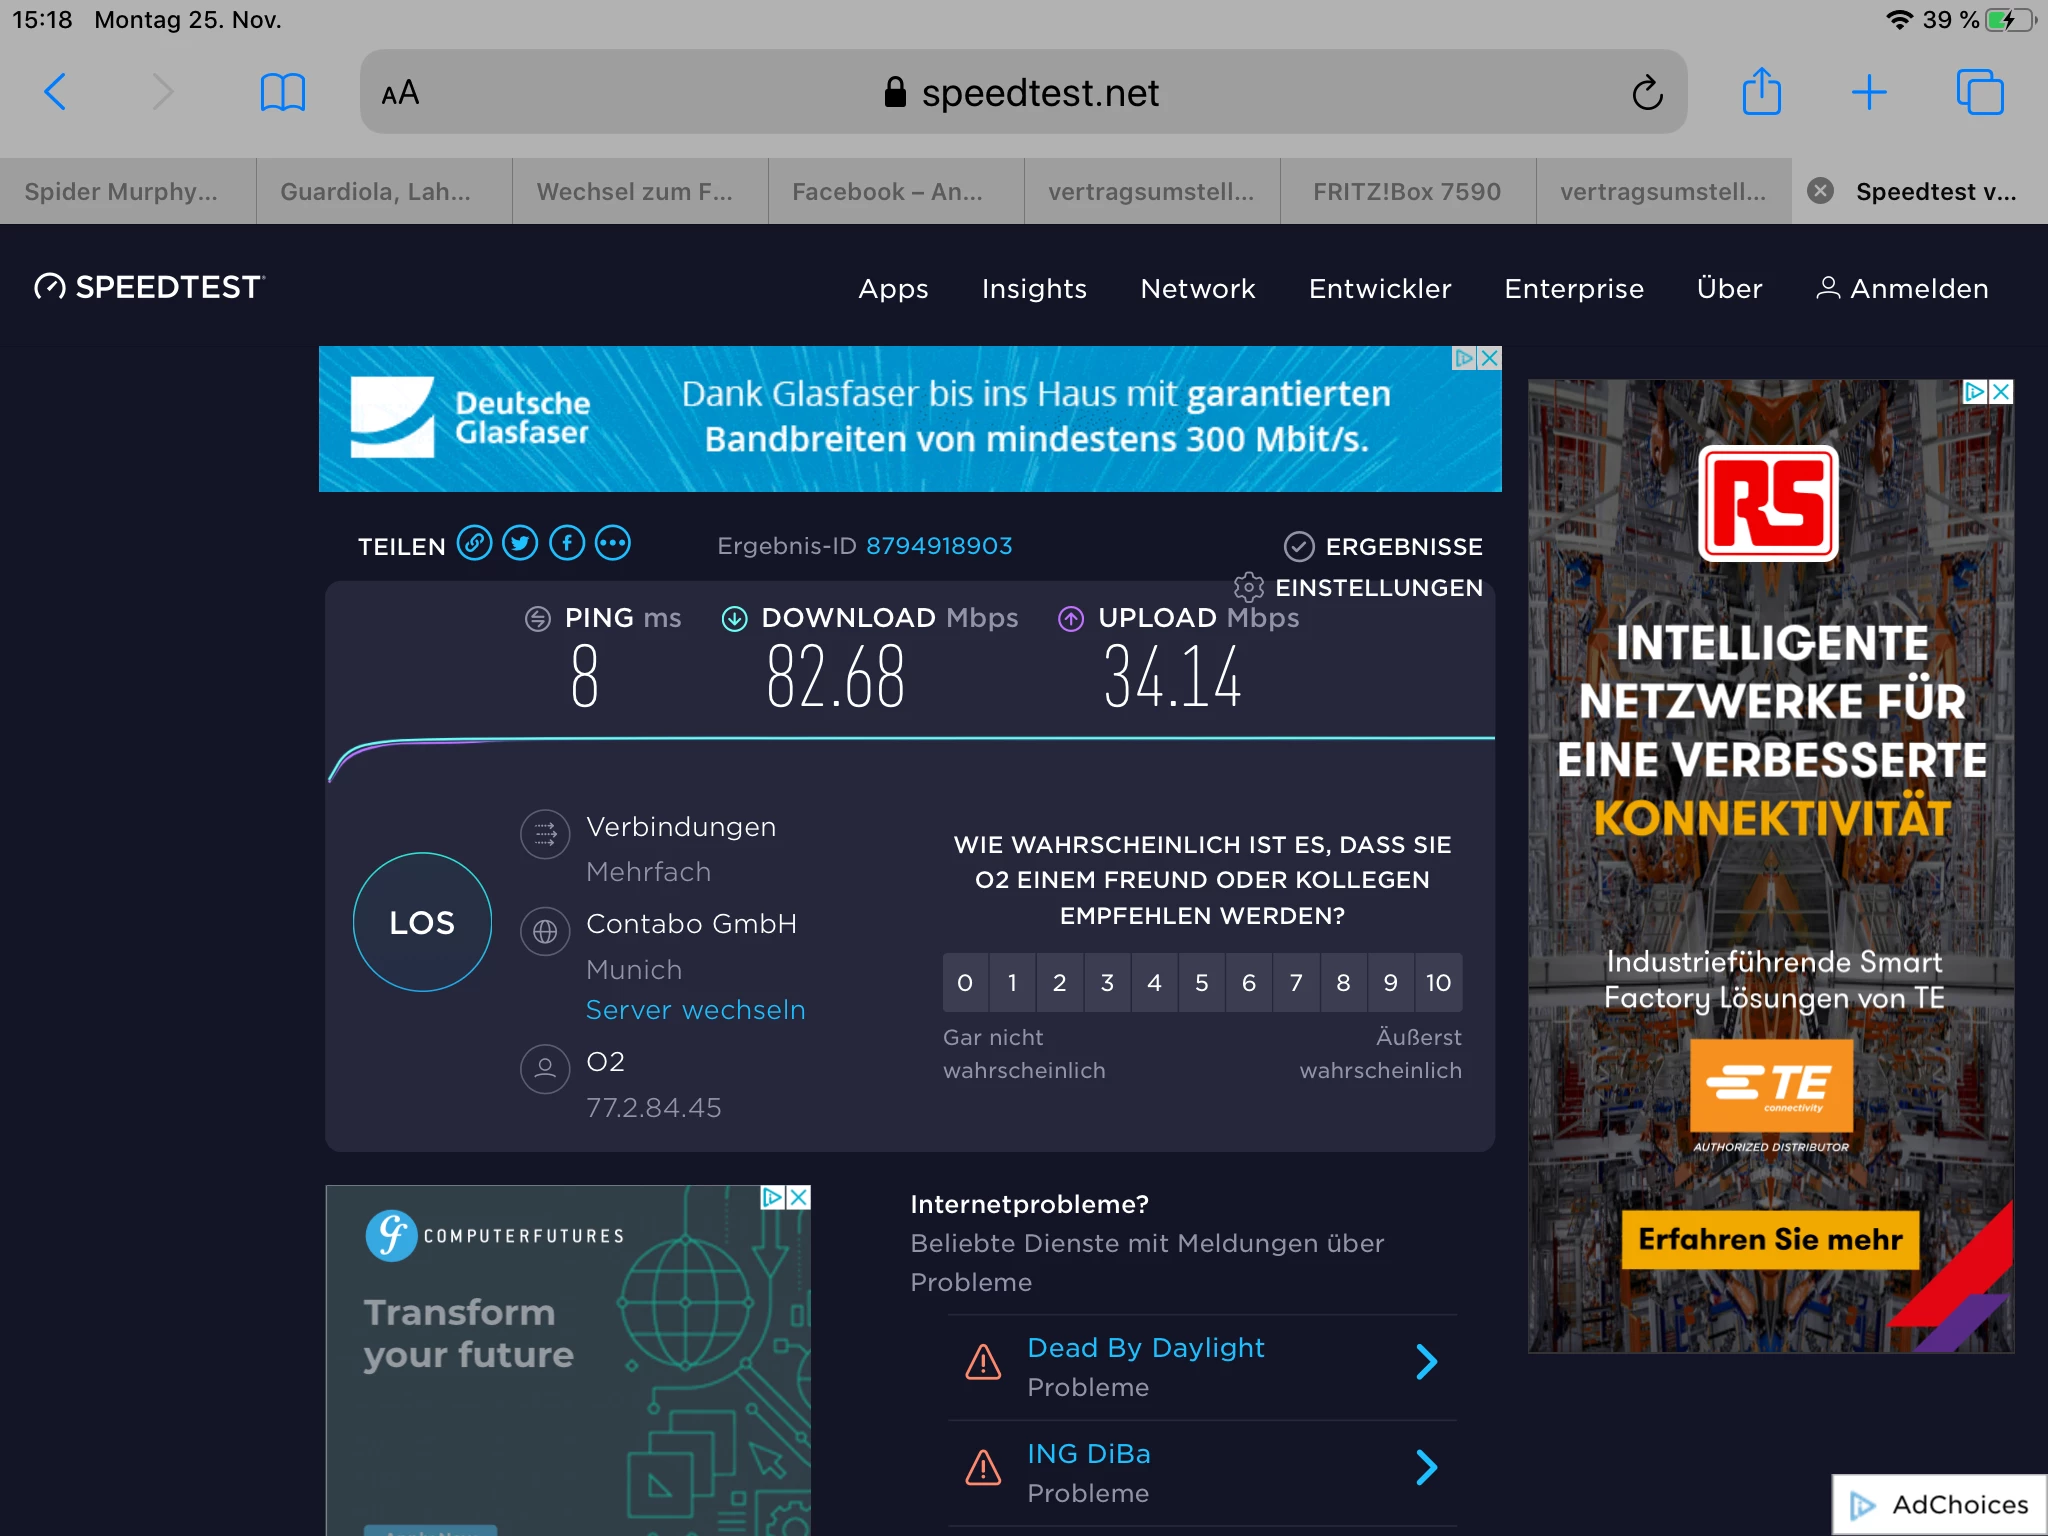
Task: Select rating 0 on recommendation scale
Action: point(965,983)
